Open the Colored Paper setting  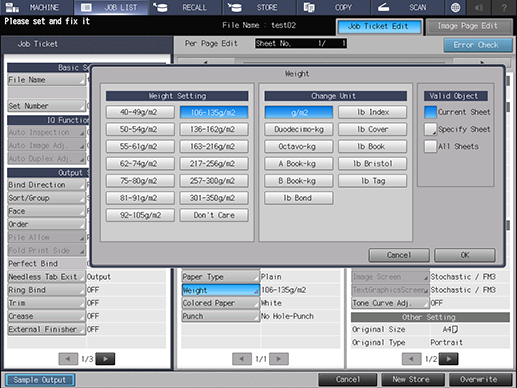pyautogui.click(x=221, y=303)
